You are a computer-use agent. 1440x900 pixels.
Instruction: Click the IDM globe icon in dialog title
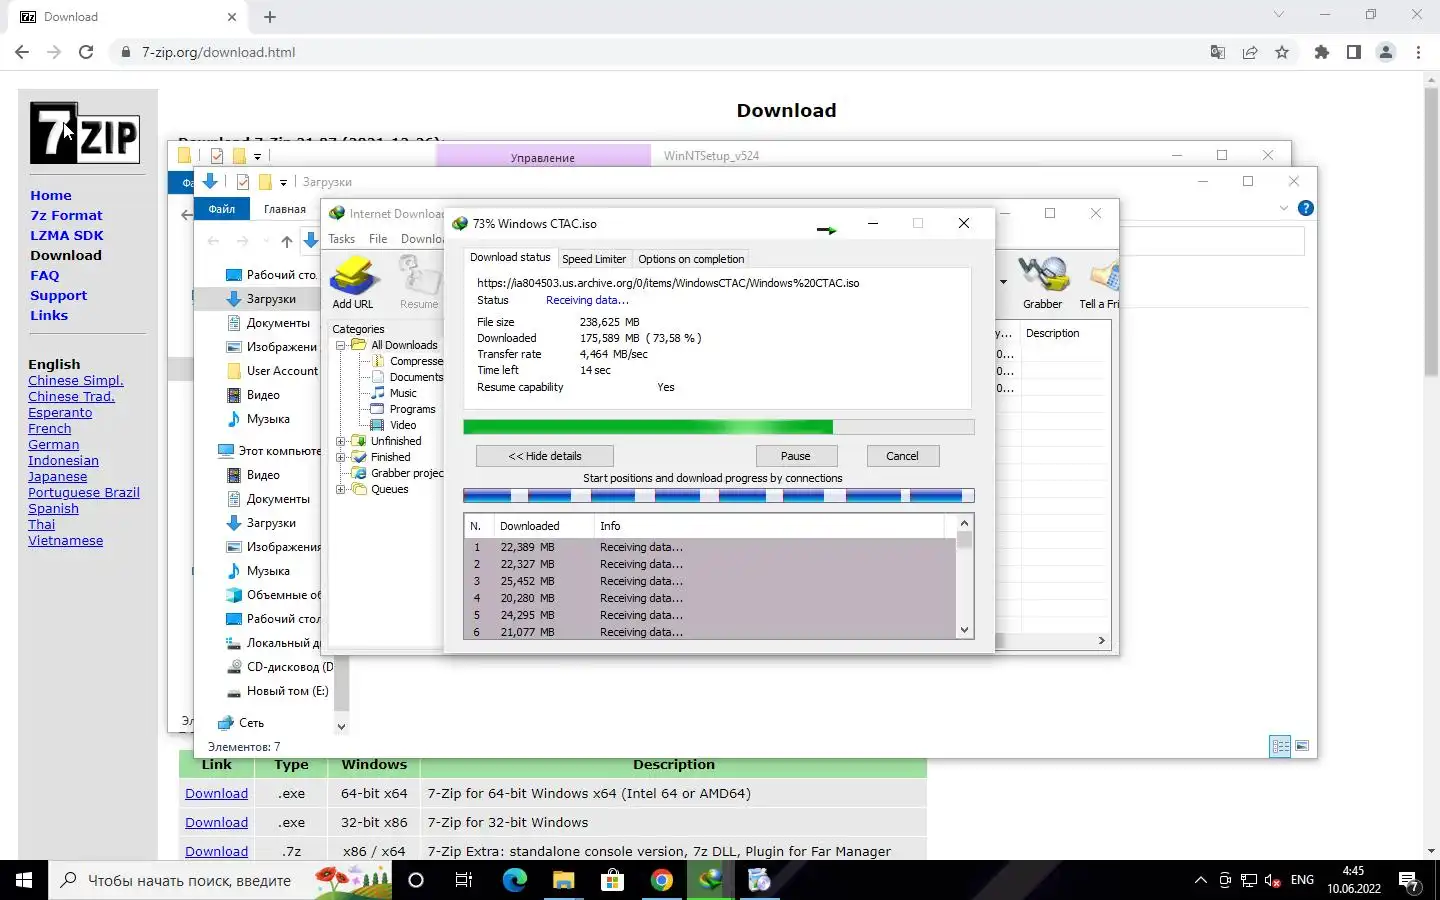460,224
